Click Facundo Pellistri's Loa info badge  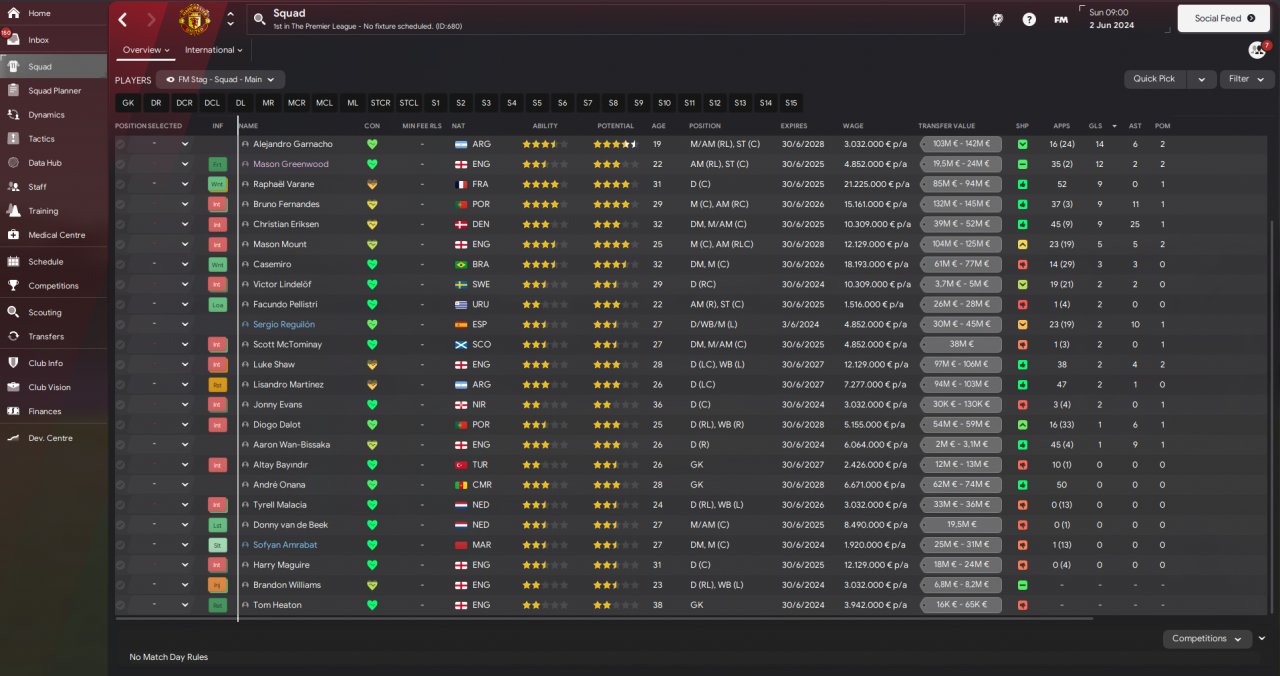(x=217, y=304)
